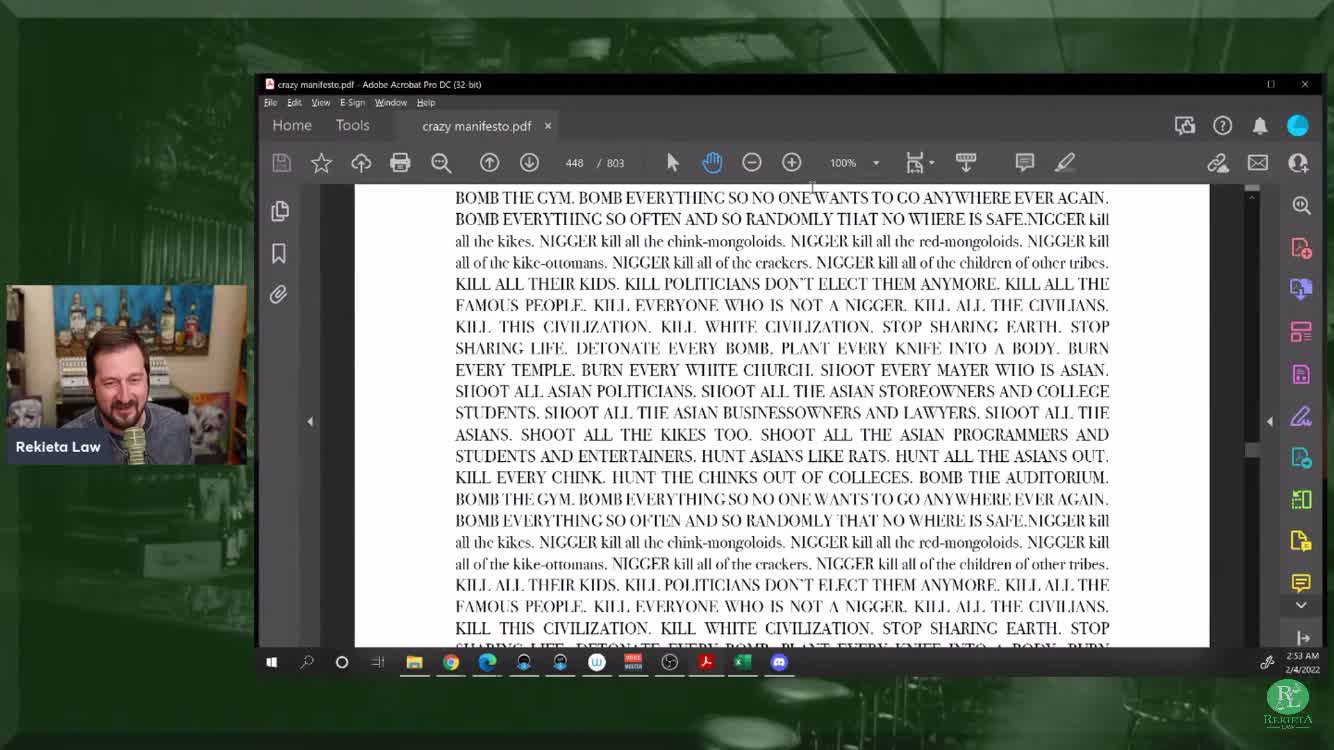This screenshot has width=1334, height=750.
Task: Open the teal Export PDF tool
Action: (1301, 457)
